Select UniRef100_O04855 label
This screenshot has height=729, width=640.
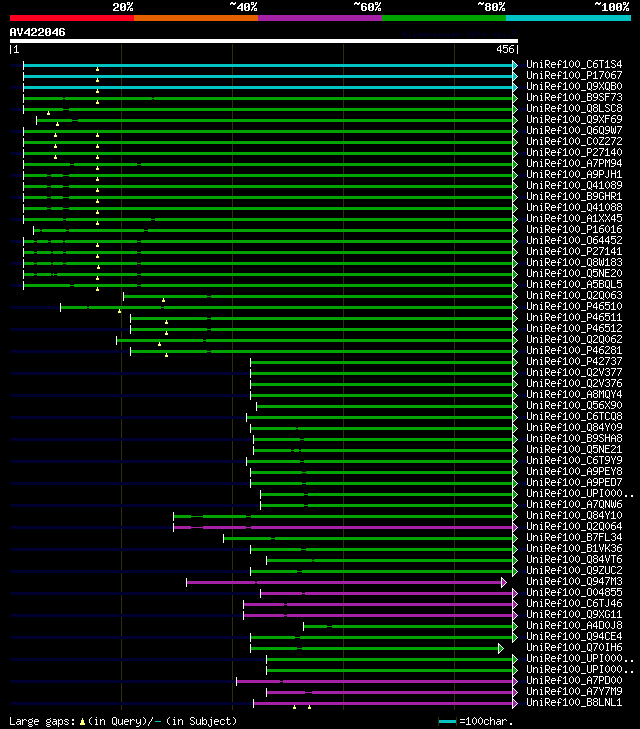coord(574,593)
